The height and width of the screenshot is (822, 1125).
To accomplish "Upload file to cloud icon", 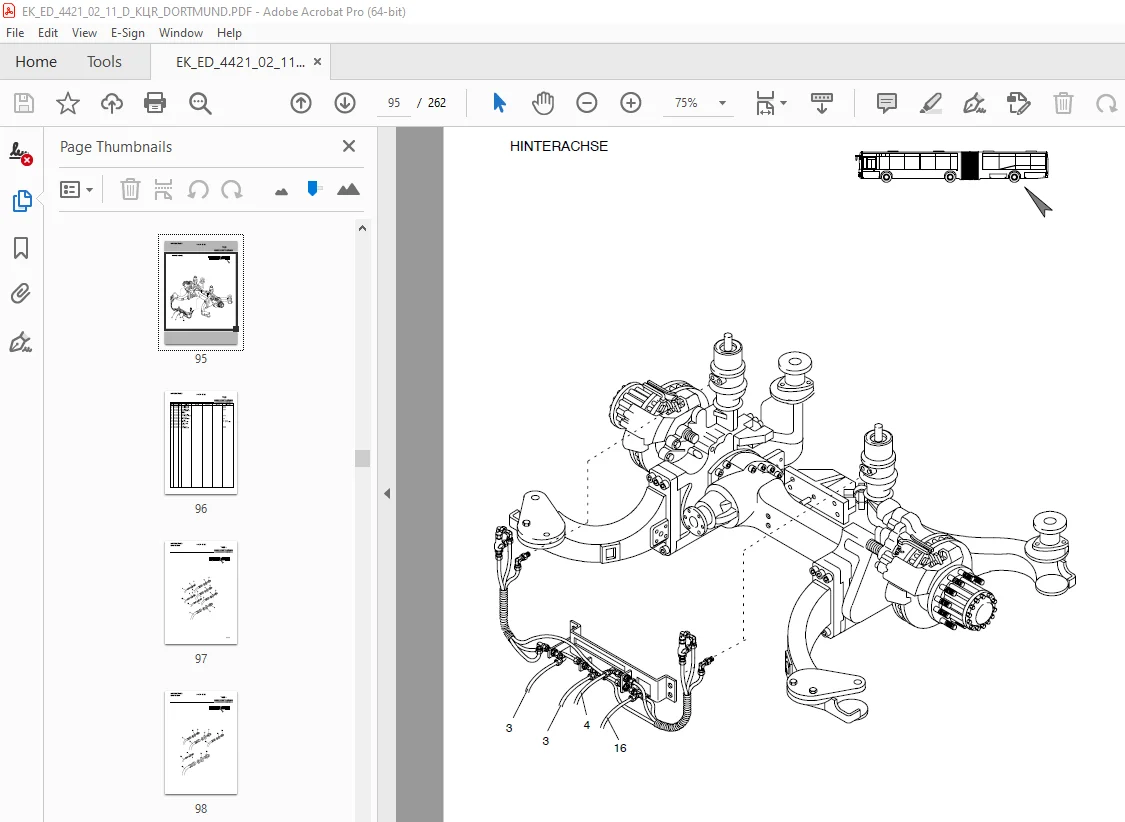I will click(x=111, y=103).
